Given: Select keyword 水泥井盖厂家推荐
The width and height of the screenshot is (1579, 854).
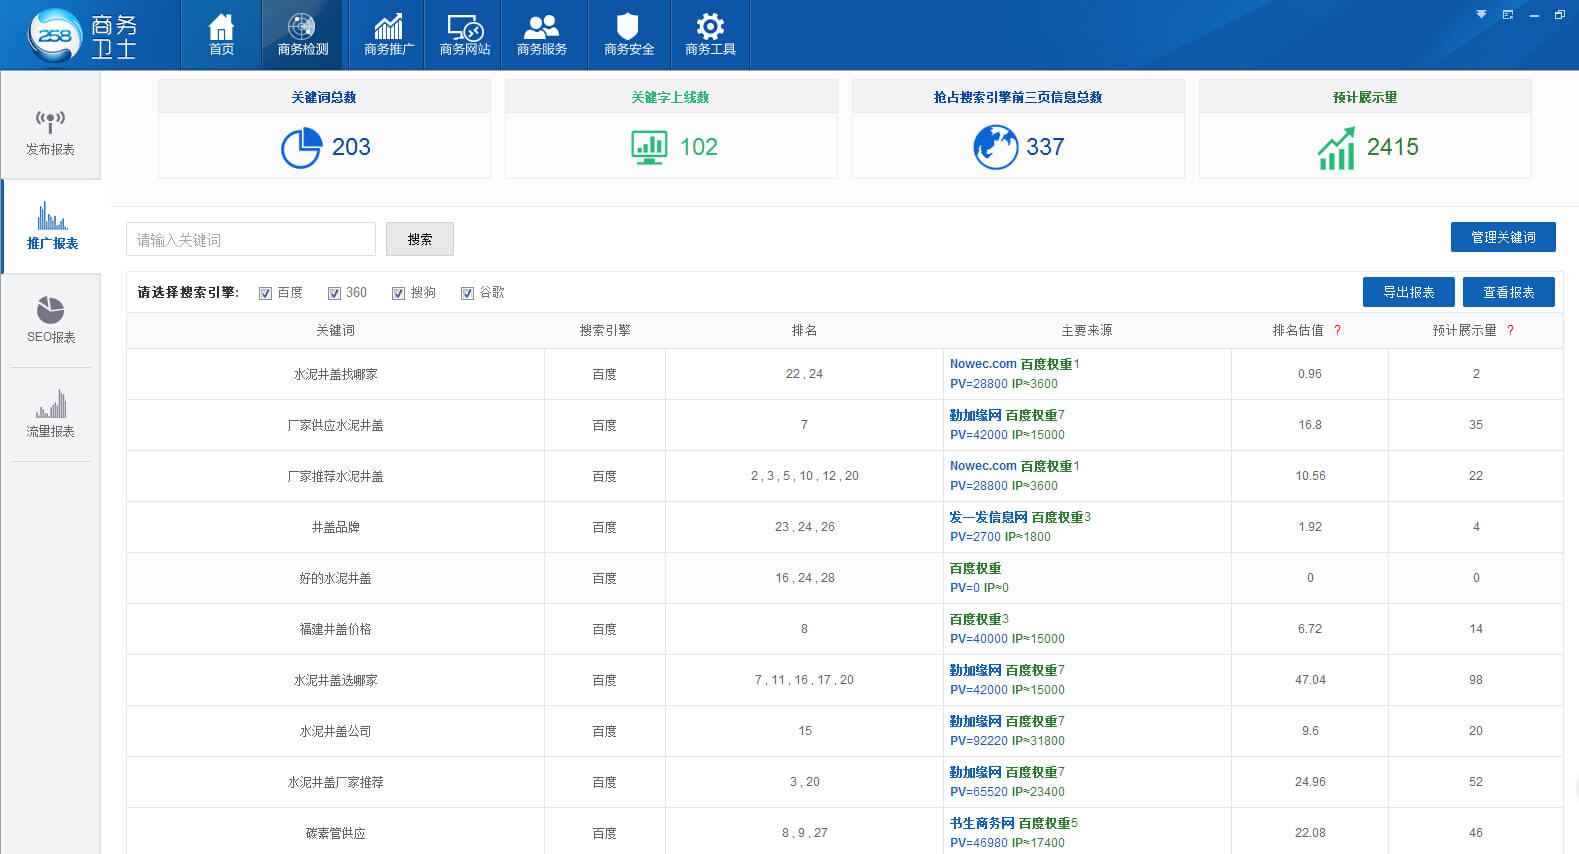Looking at the screenshot, I should (335, 782).
